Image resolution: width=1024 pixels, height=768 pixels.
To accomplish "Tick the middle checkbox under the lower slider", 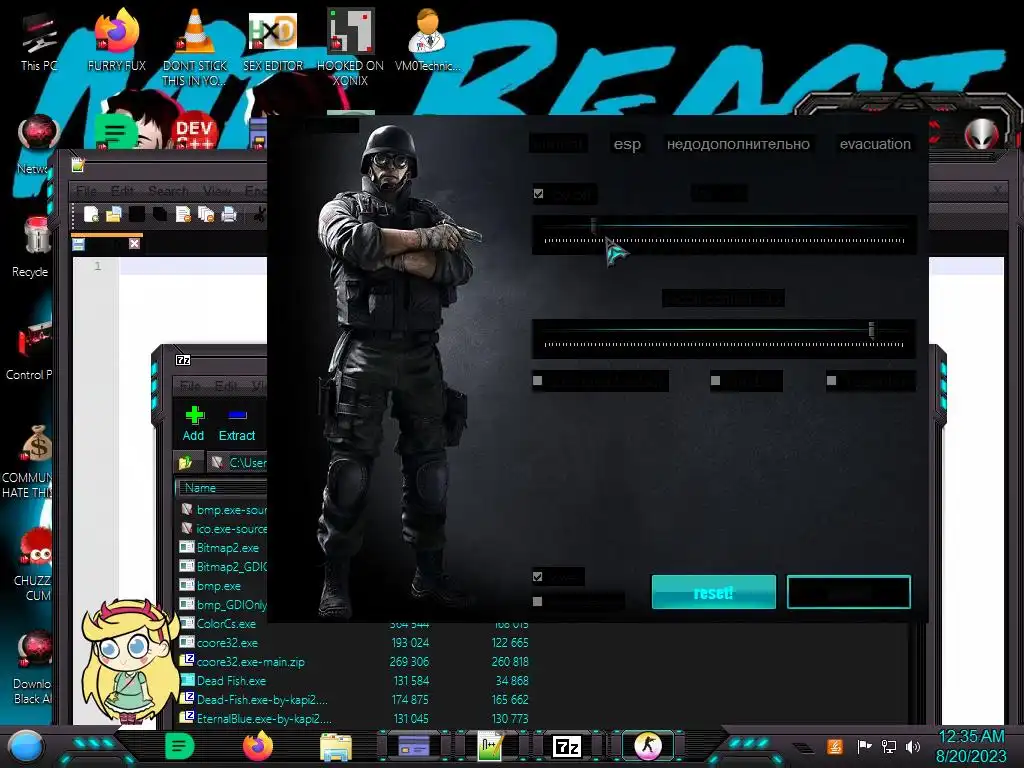I will [715, 381].
